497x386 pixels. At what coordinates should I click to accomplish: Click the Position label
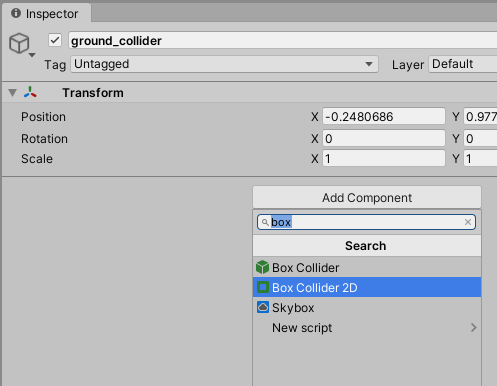tap(43, 117)
